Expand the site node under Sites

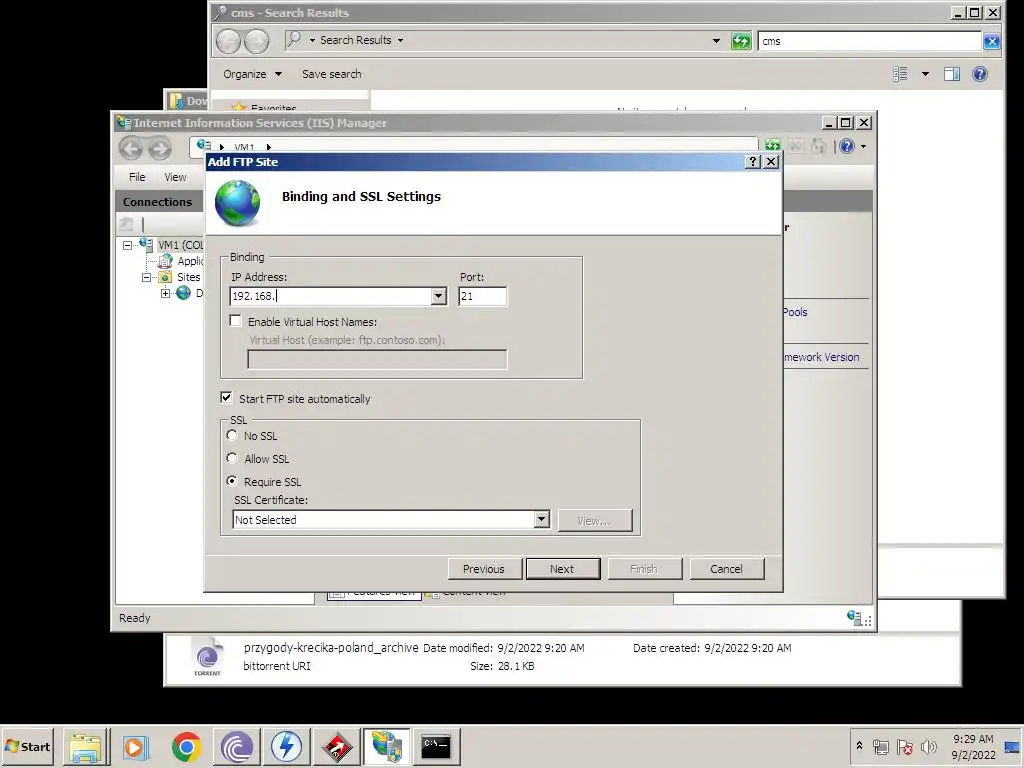point(165,293)
